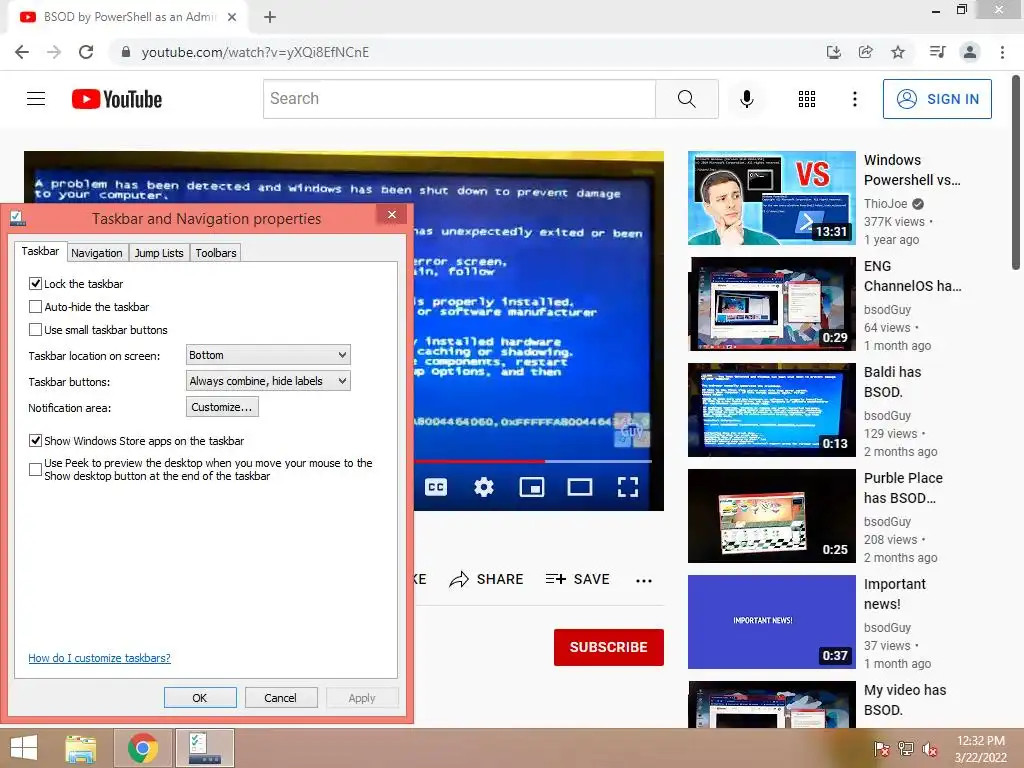Open network icon in system tray
This screenshot has width=1024, height=768.
(x=906, y=748)
